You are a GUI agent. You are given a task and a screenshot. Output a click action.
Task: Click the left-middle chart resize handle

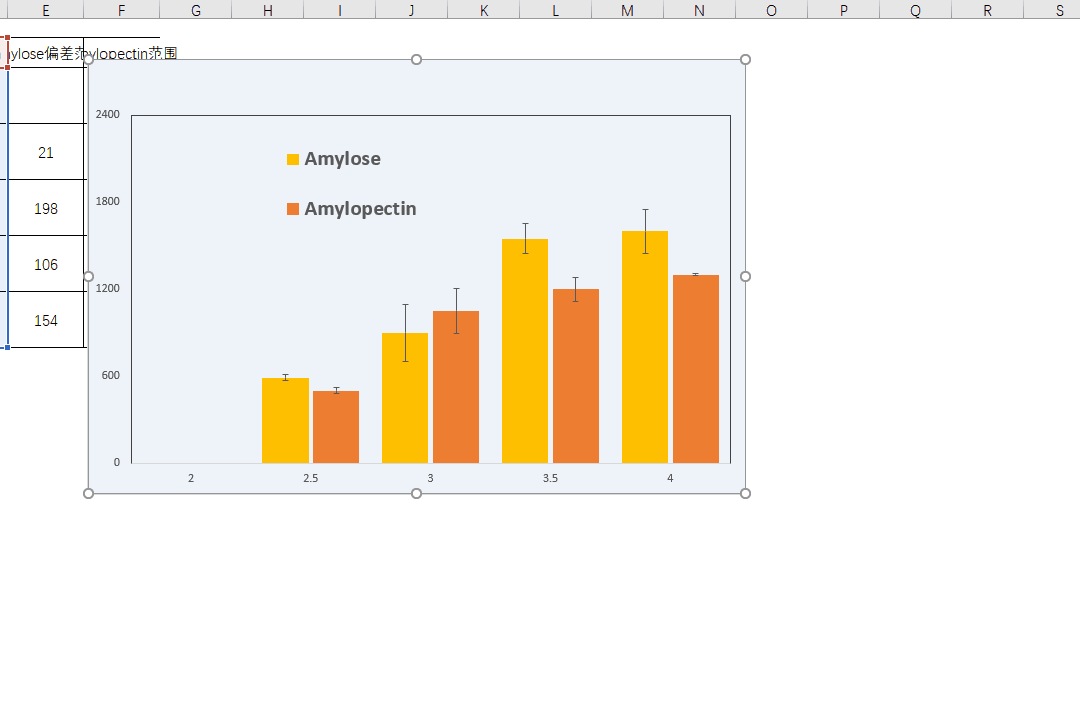(88, 276)
